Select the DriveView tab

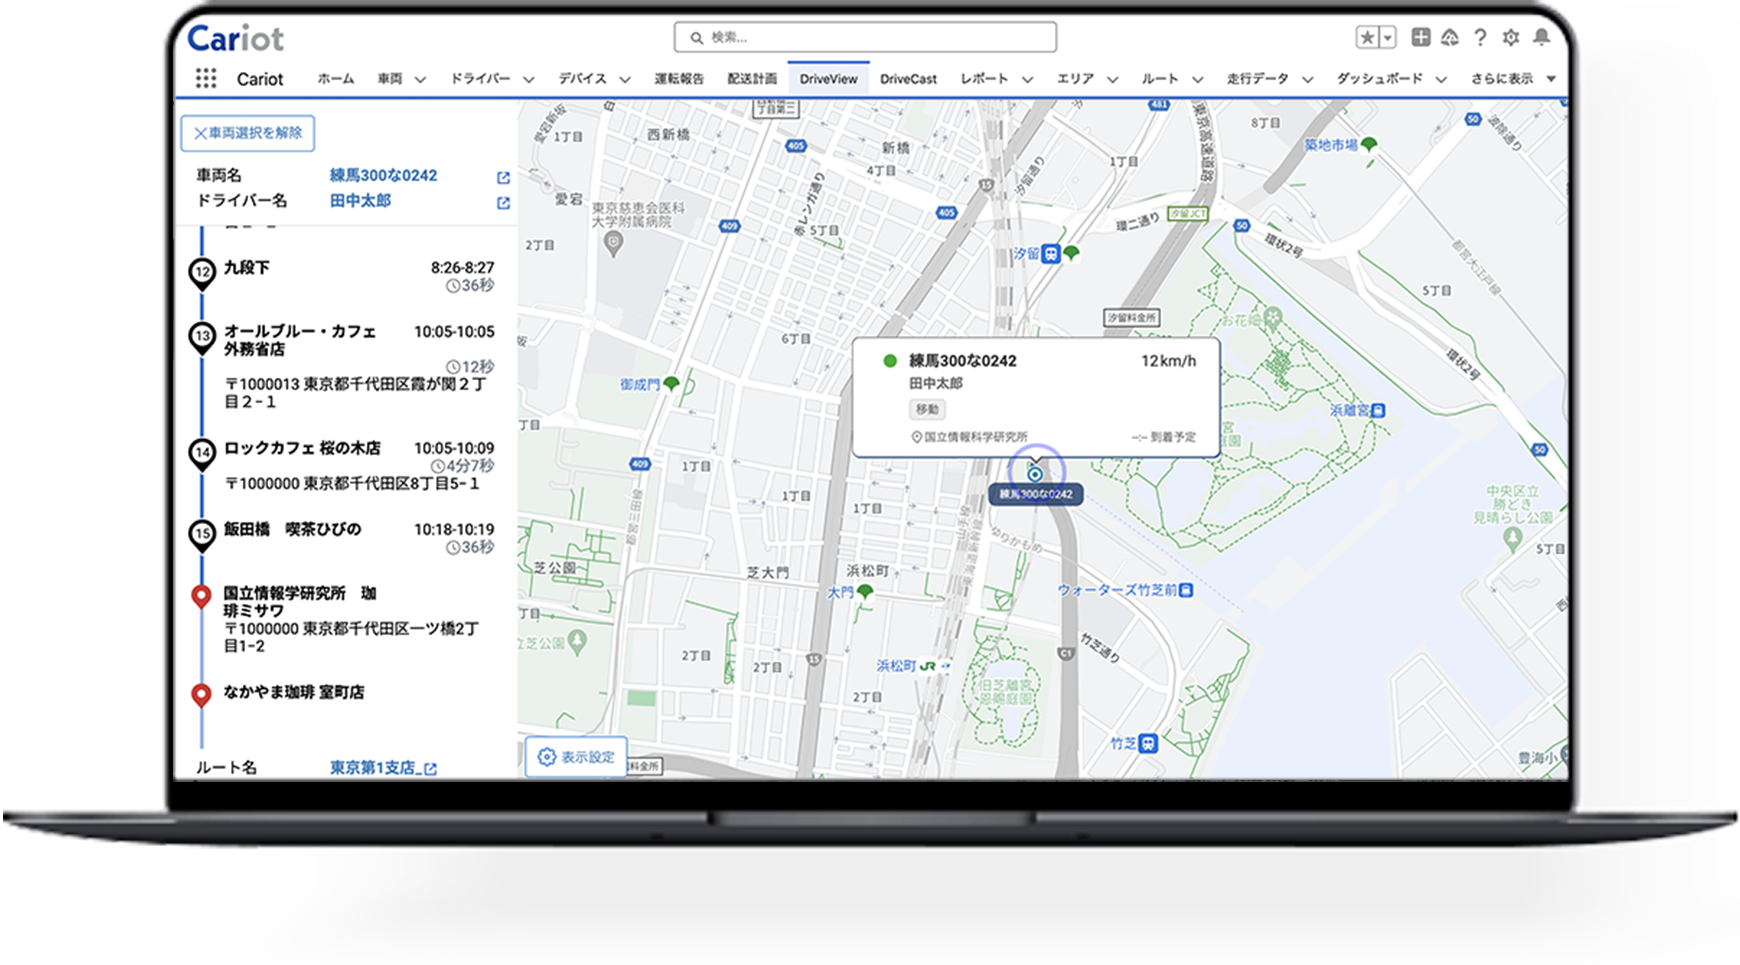point(828,78)
